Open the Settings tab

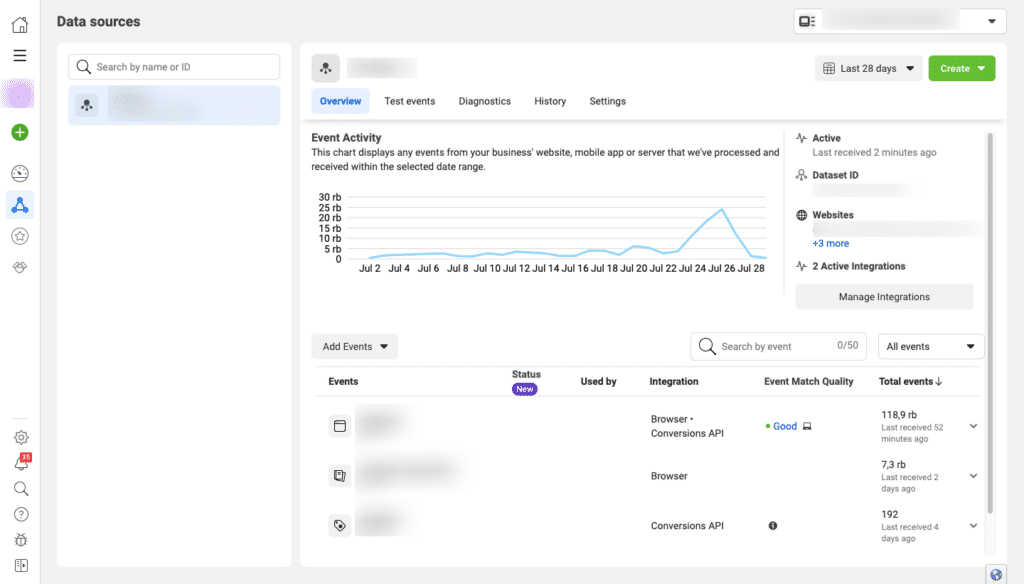tap(607, 101)
